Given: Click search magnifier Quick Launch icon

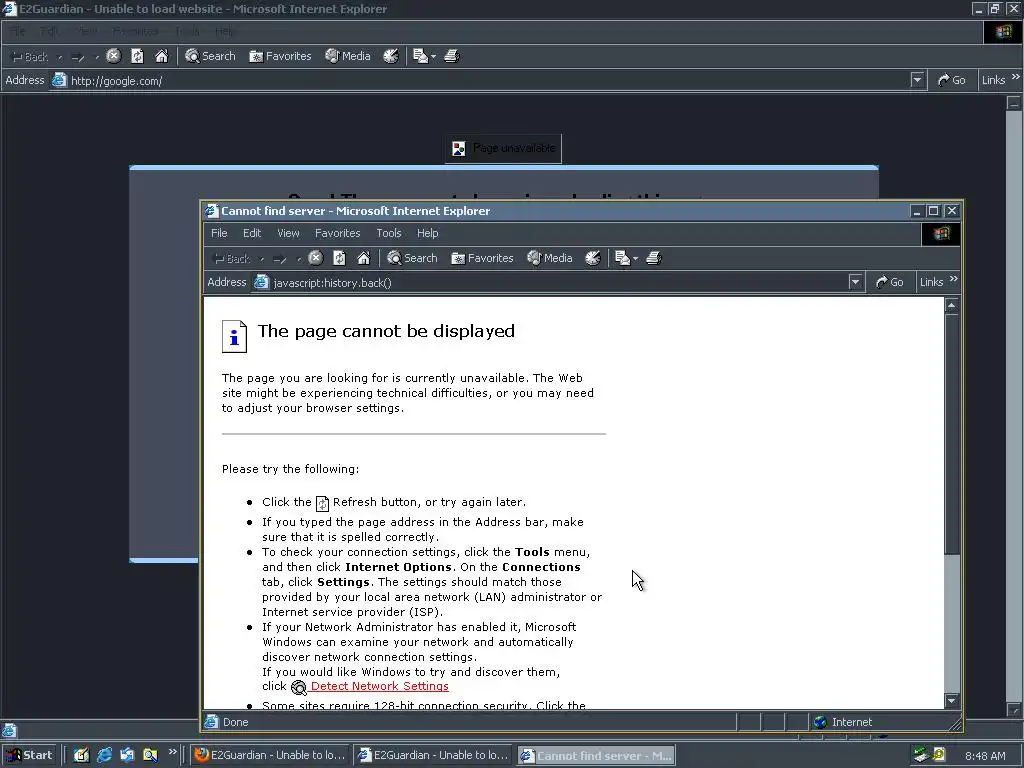Looking at the screenshot, I should click(150, 755).
